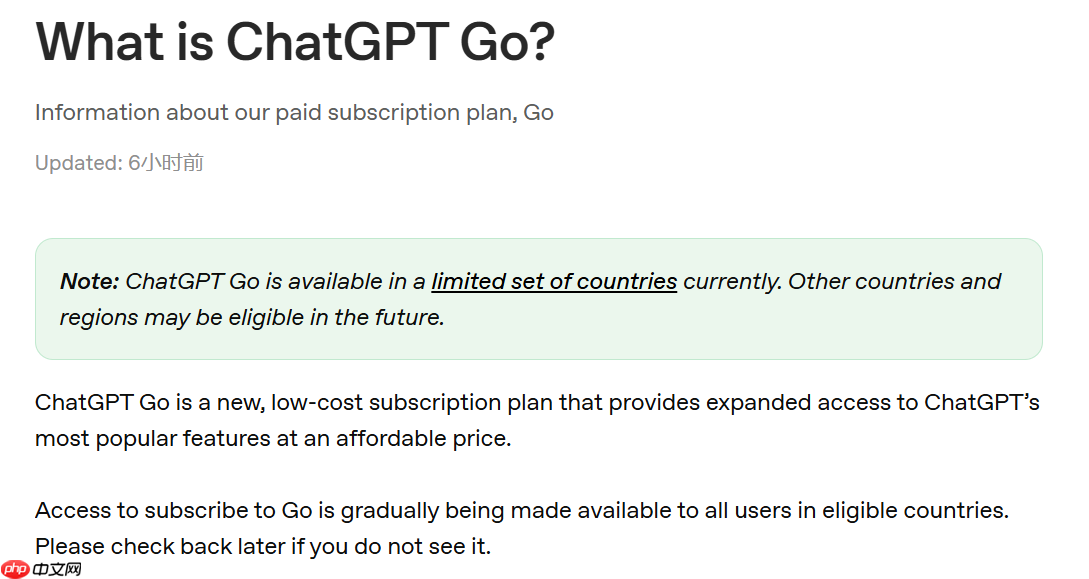
Task: Open the "limited set of countries" link
Action: (x=554, y=282)
